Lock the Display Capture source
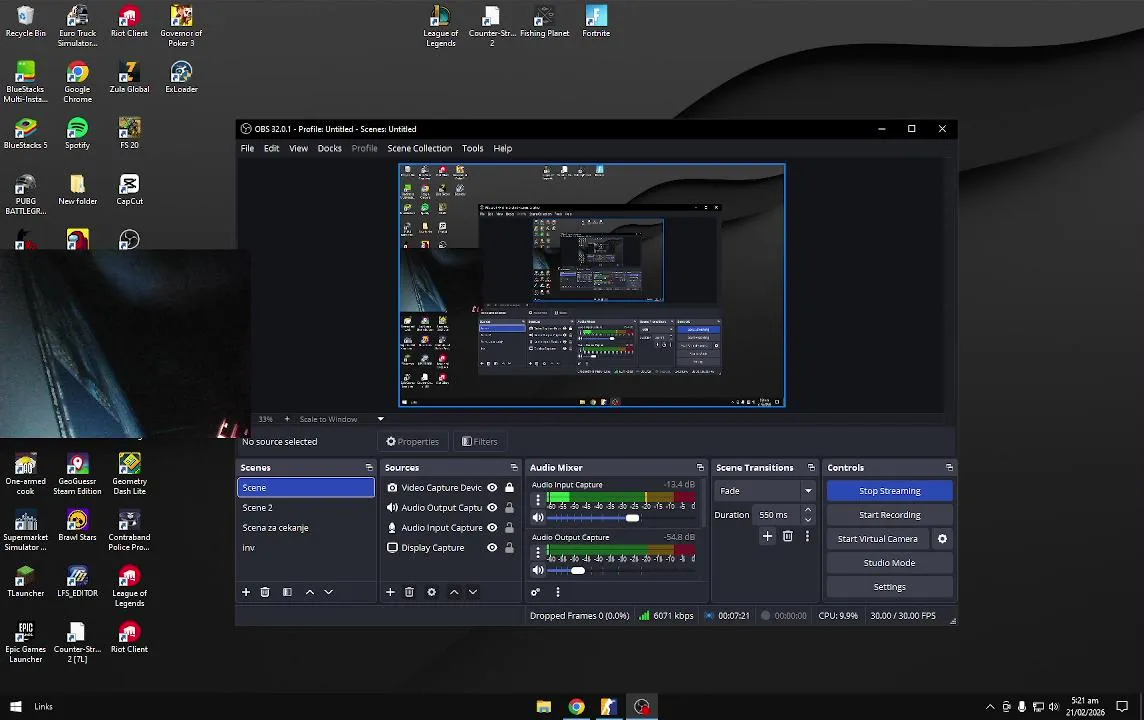1144x720 pixels. coord(510,548)
